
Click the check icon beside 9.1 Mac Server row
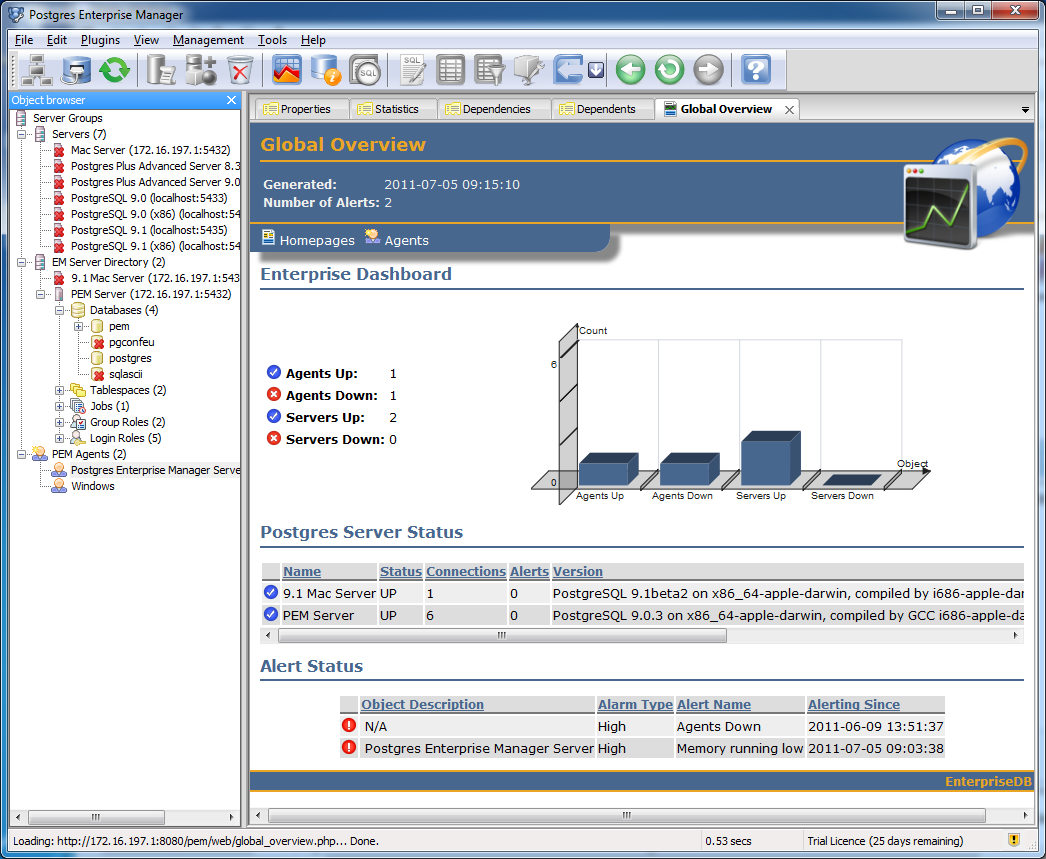270,592
